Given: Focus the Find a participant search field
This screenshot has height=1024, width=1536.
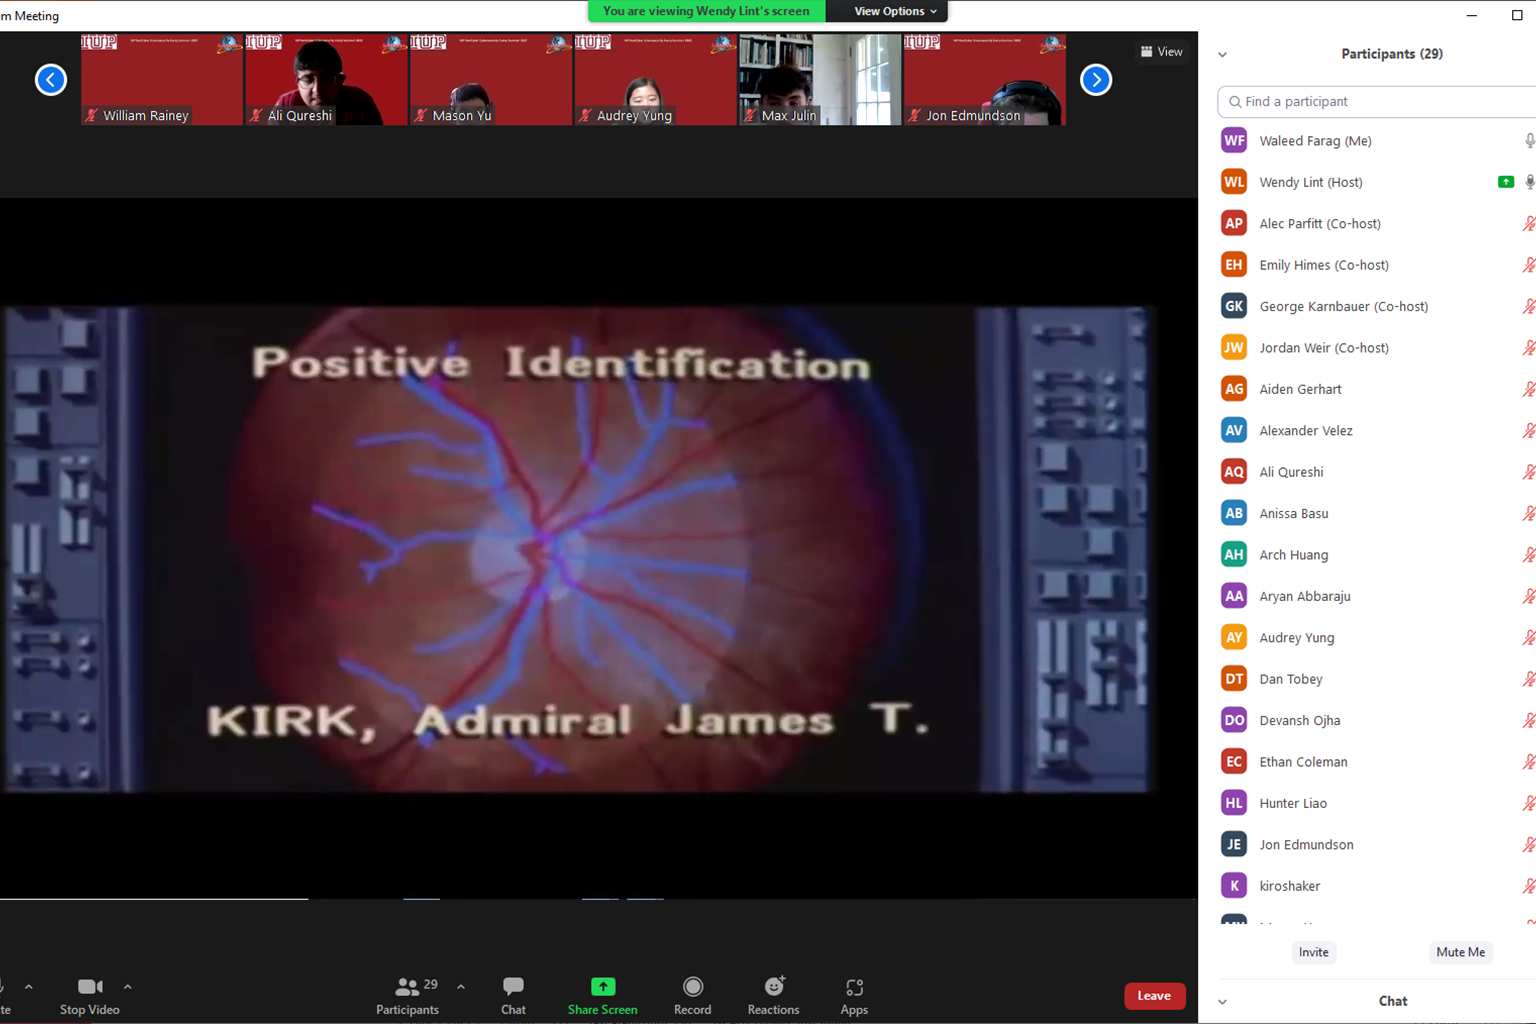Looking at the screenshot, I should pyautogui.click(x=1378, y=102).
